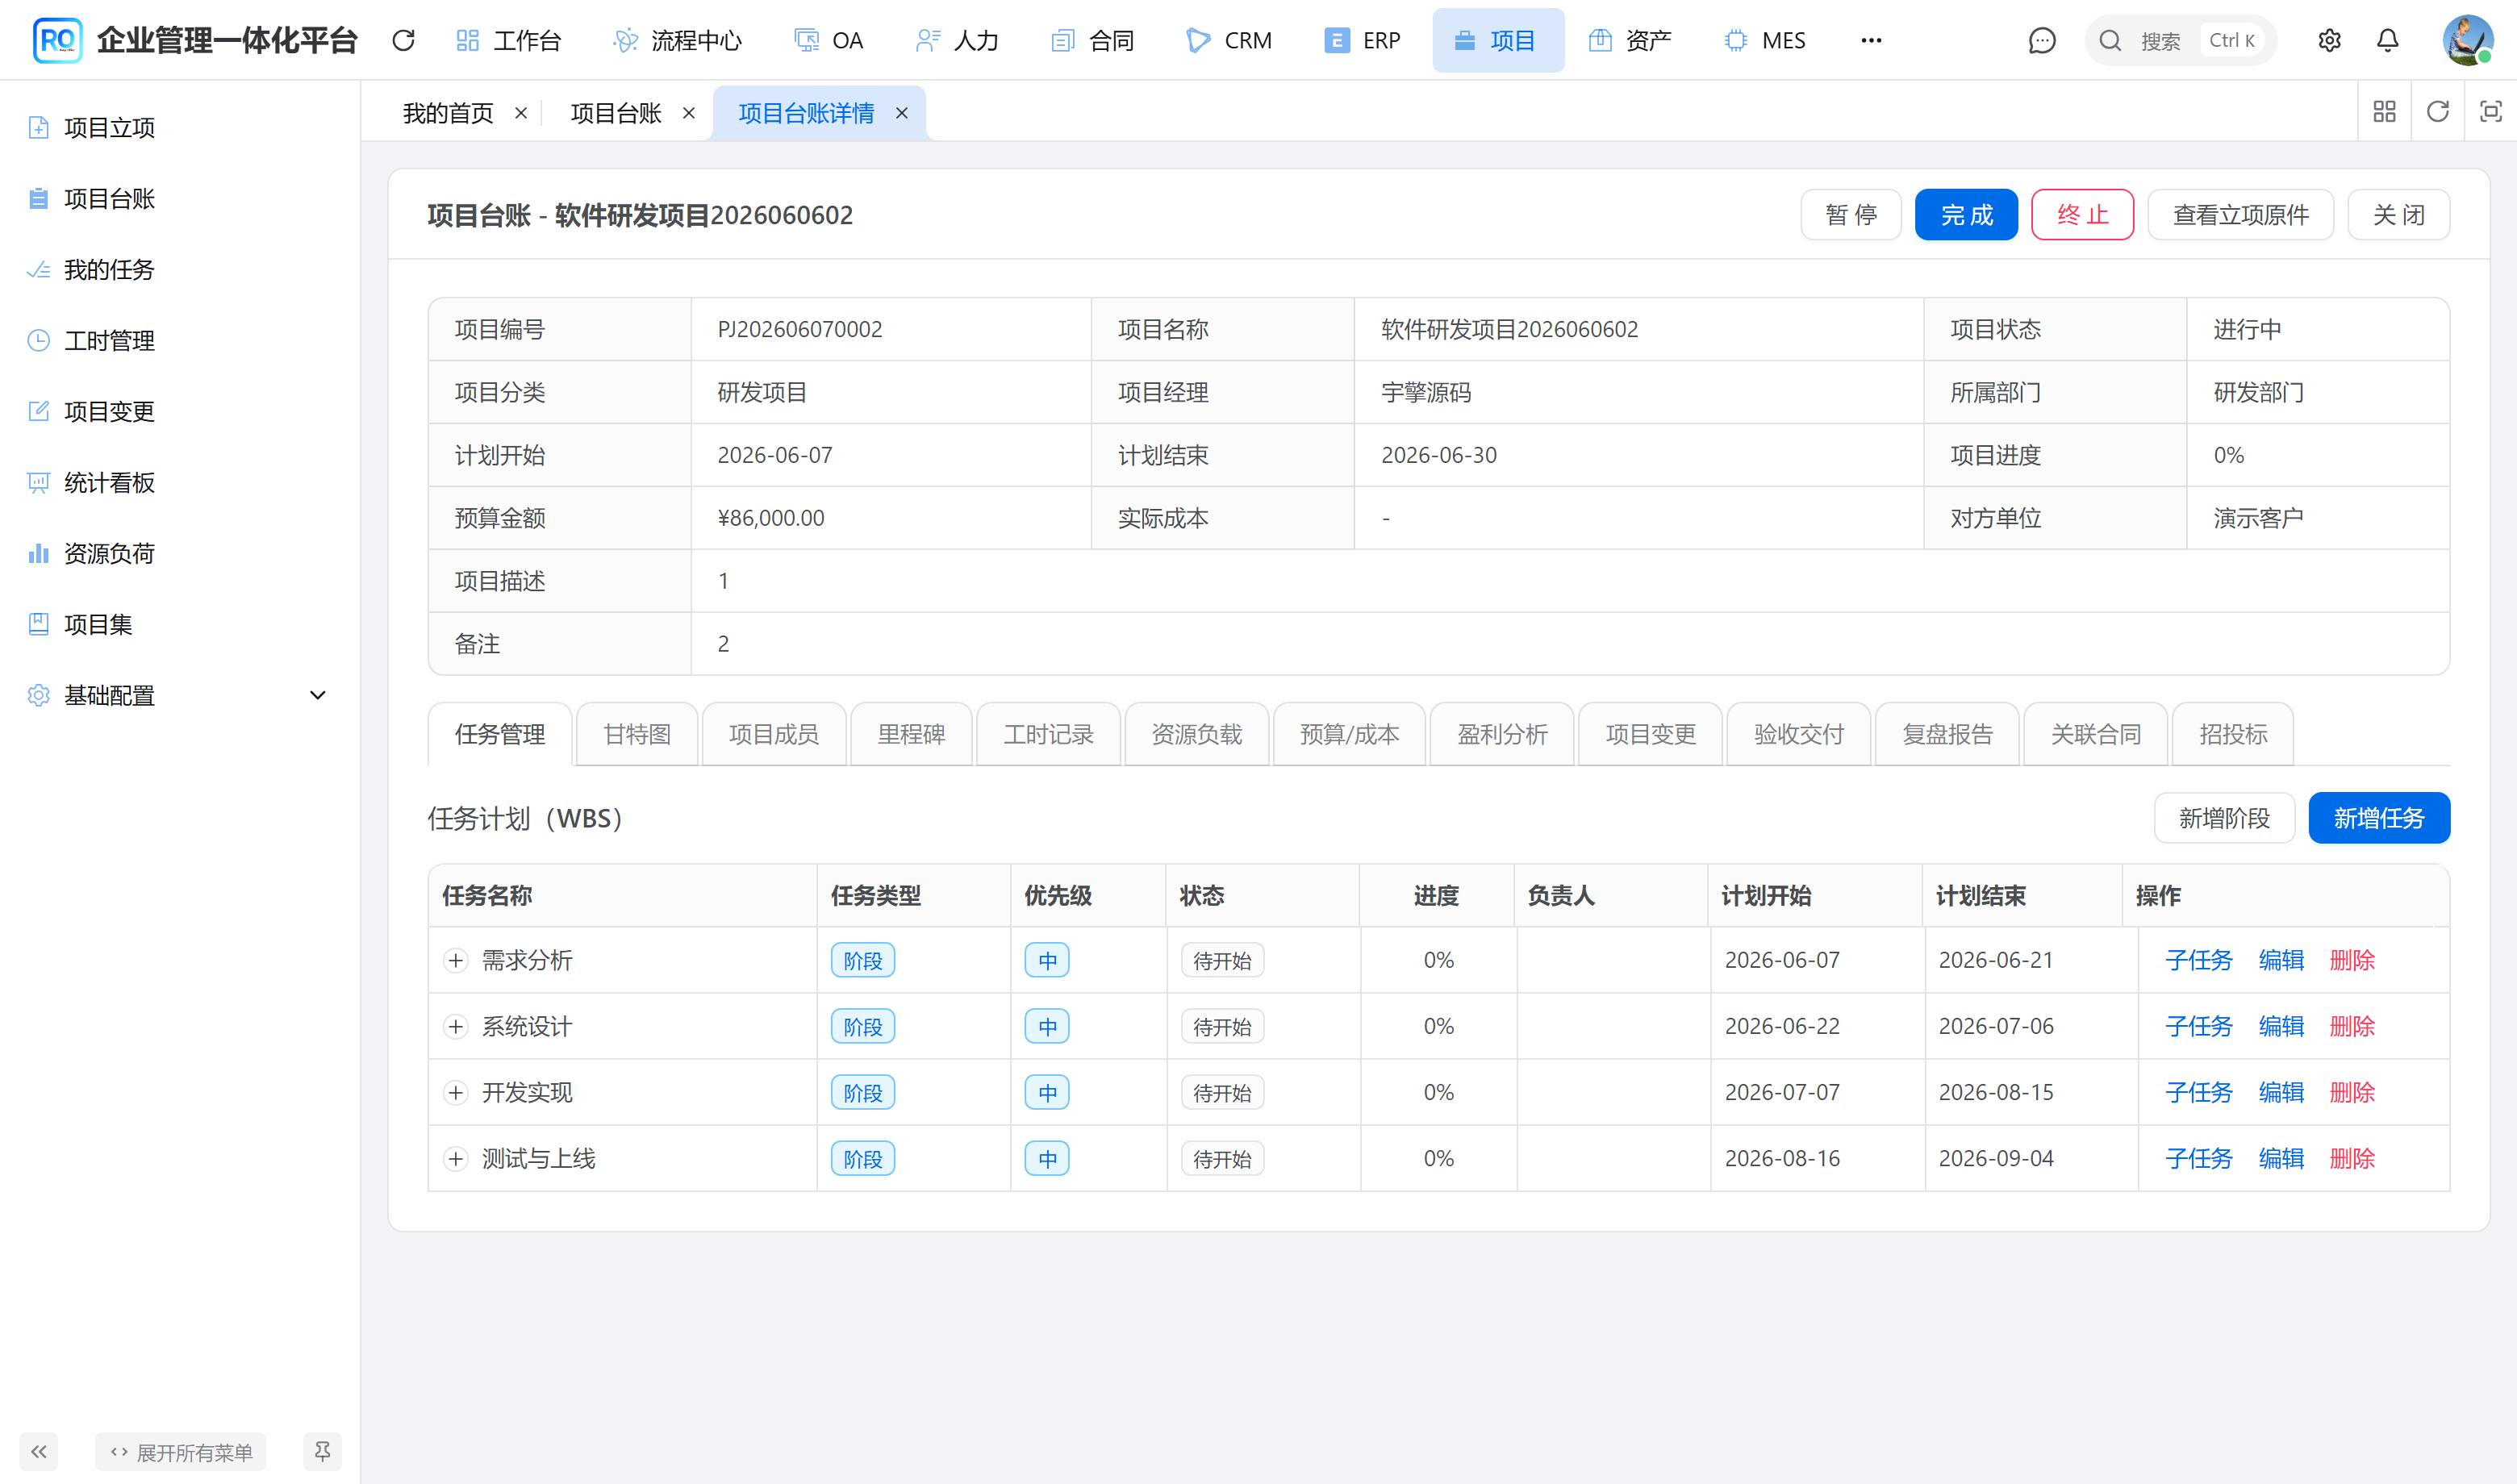The image size is (2517, 1484).
Task: Click project number PJ202606070002
Action: 800,330
